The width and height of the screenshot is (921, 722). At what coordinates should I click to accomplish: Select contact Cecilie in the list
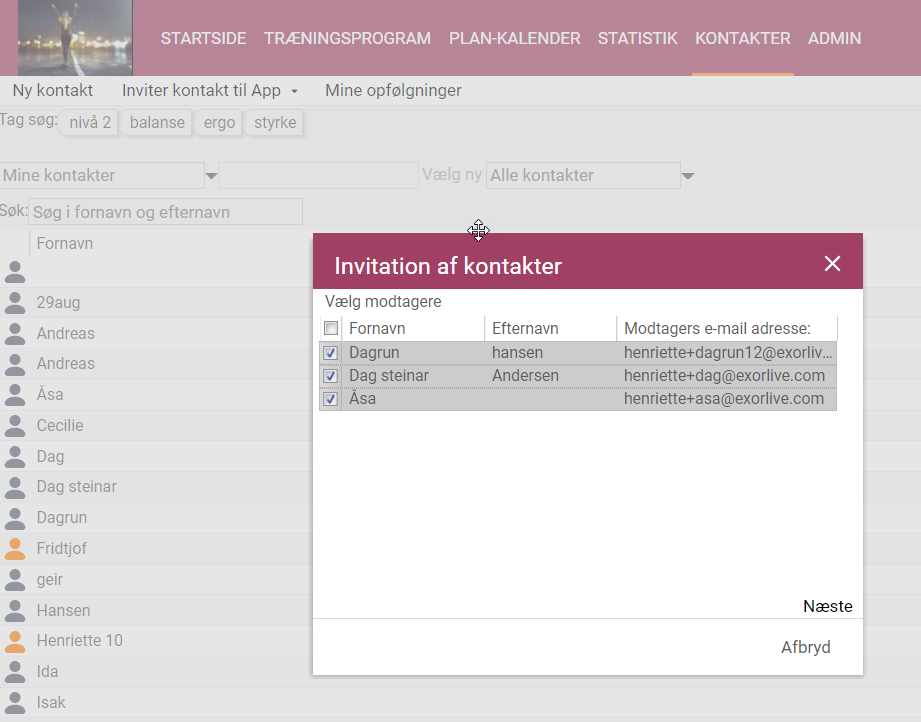point(60,425)
